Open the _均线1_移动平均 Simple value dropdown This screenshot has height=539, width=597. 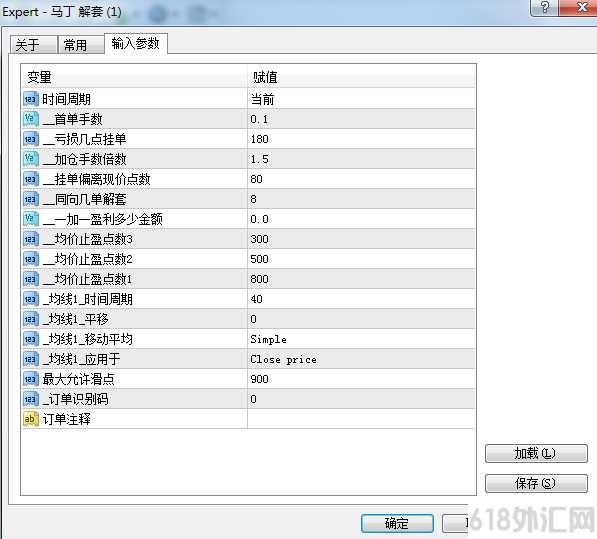[361, 339]
